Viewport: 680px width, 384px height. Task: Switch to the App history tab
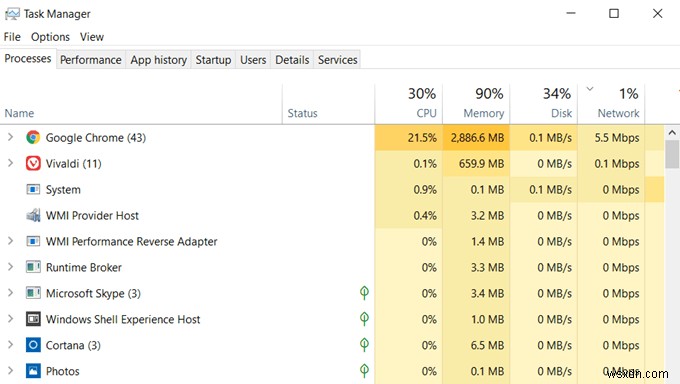point(158,60)
